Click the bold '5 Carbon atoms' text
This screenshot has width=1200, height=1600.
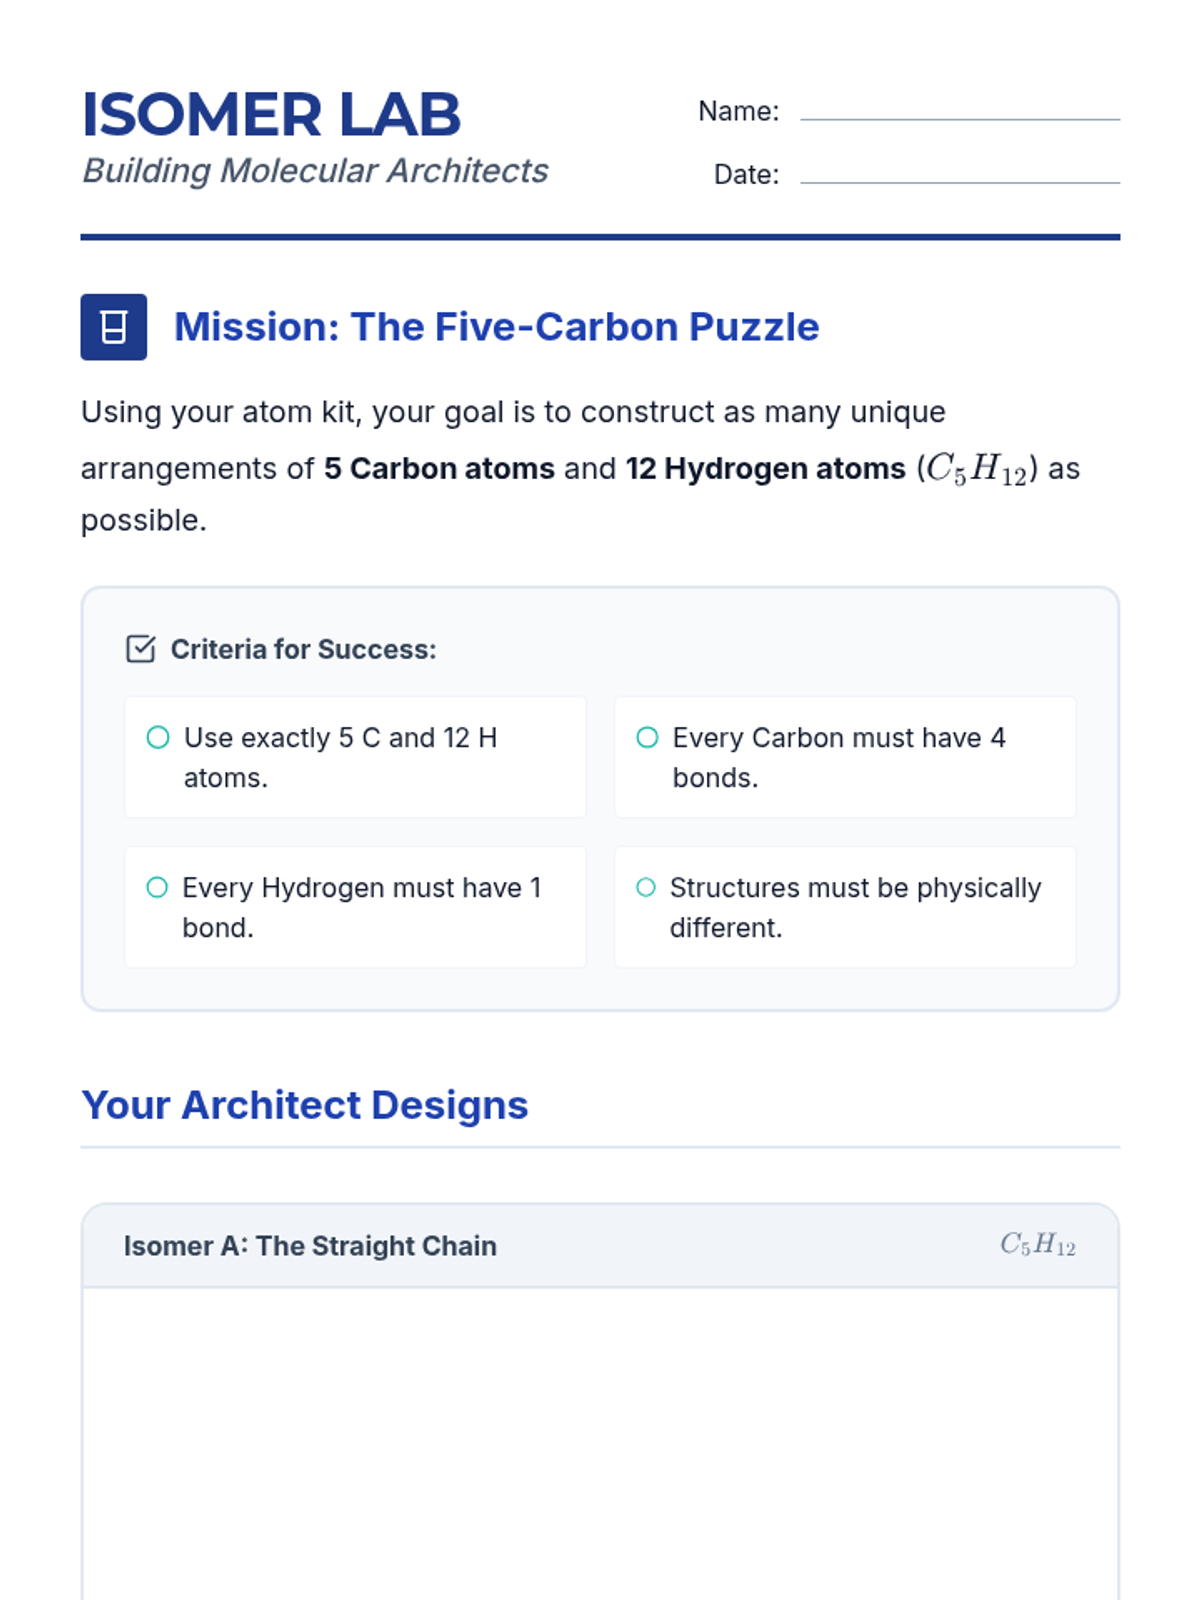pyautogui.click(x=439, y=469)
